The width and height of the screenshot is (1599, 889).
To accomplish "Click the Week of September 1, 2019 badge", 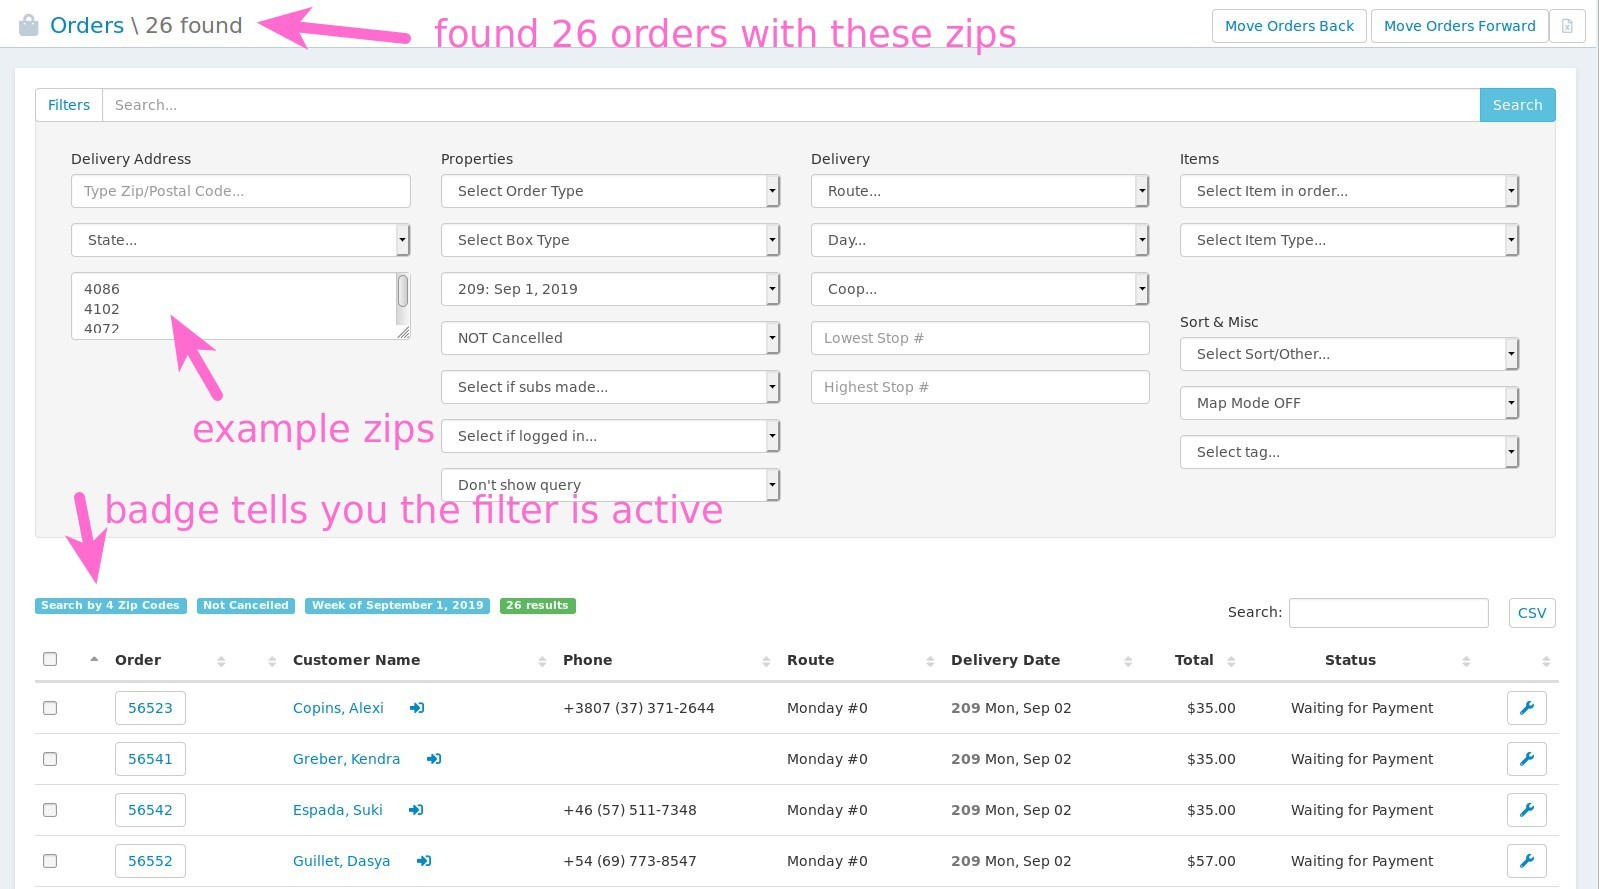I will pos(397,605).
